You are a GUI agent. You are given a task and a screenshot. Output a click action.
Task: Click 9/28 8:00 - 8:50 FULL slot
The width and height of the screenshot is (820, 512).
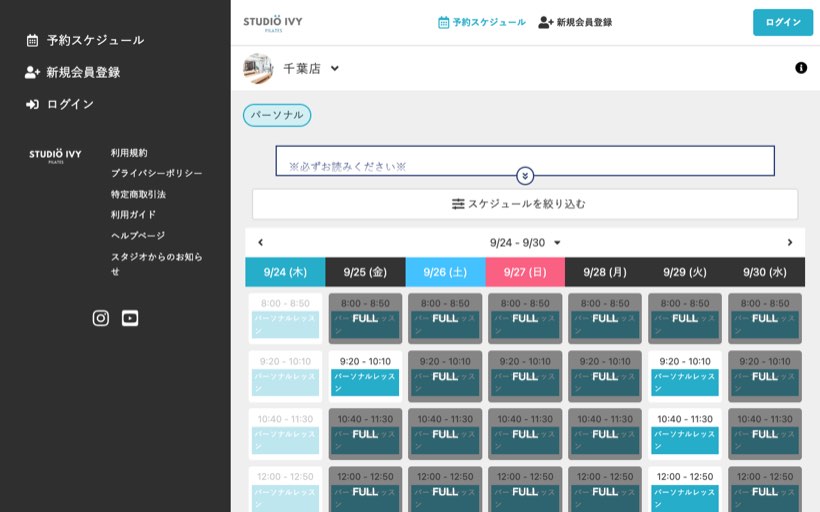pyautogui.click(x=605, y=318)
